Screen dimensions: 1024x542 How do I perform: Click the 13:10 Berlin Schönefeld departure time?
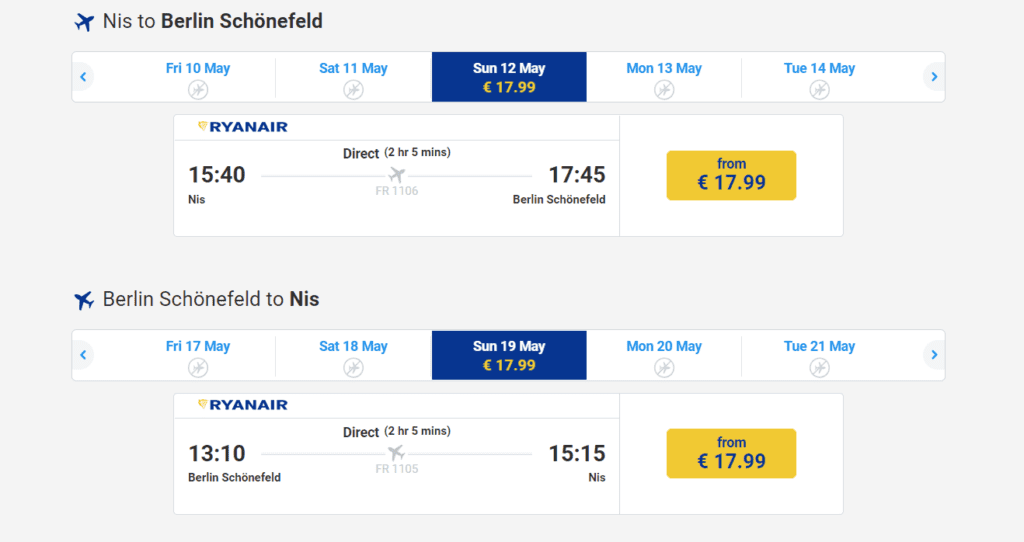217,453
